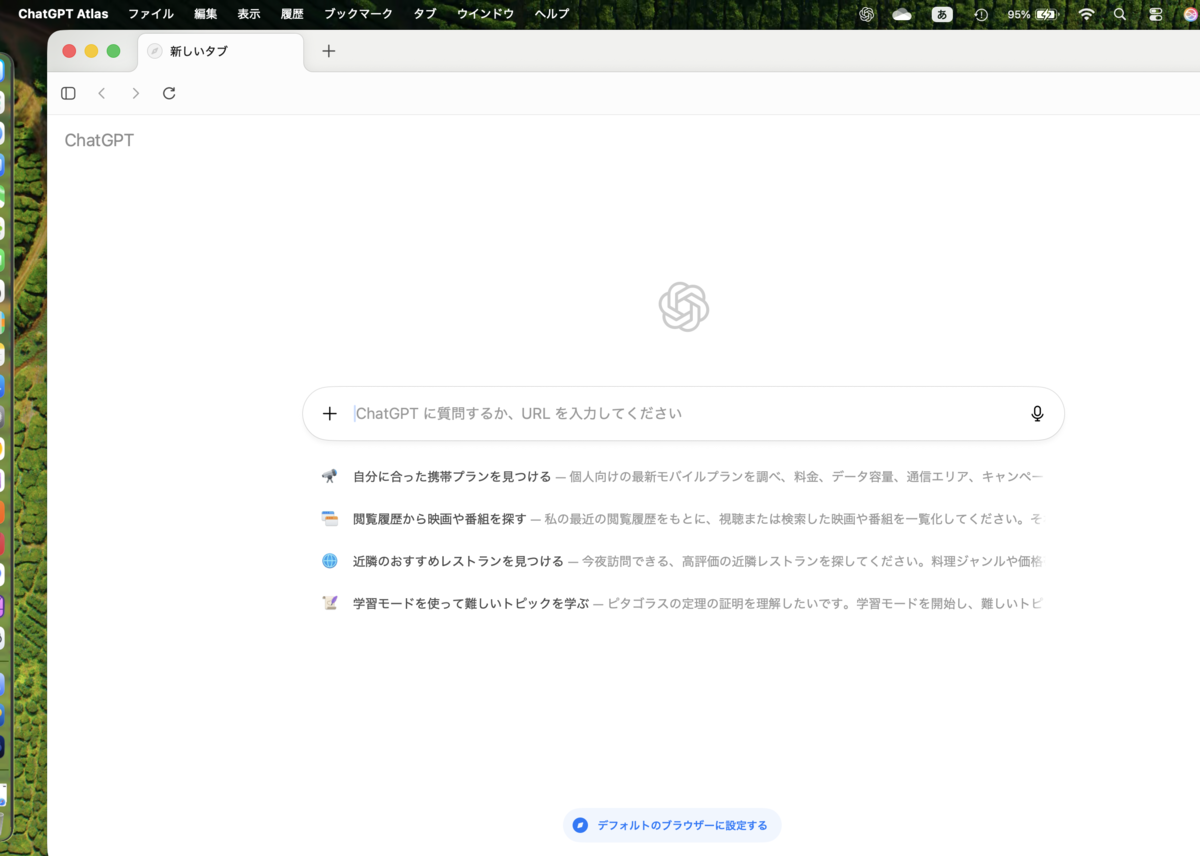Image resolution: width=1200 pixels, height=856 pixels.
Task: Open the ヘルプ menu
Action: pos(552,14)
